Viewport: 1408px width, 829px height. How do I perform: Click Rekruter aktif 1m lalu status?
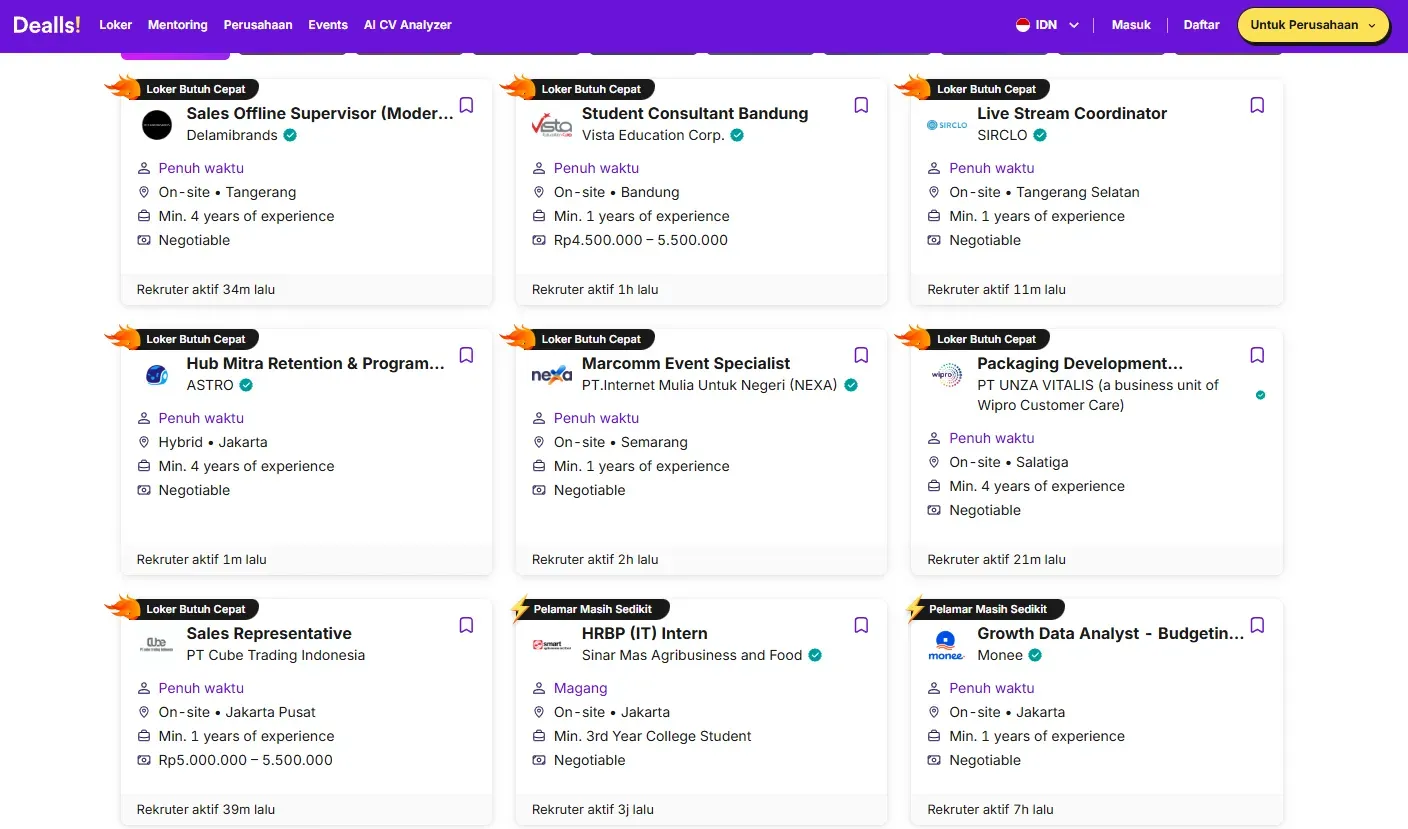tap(202, 559)
